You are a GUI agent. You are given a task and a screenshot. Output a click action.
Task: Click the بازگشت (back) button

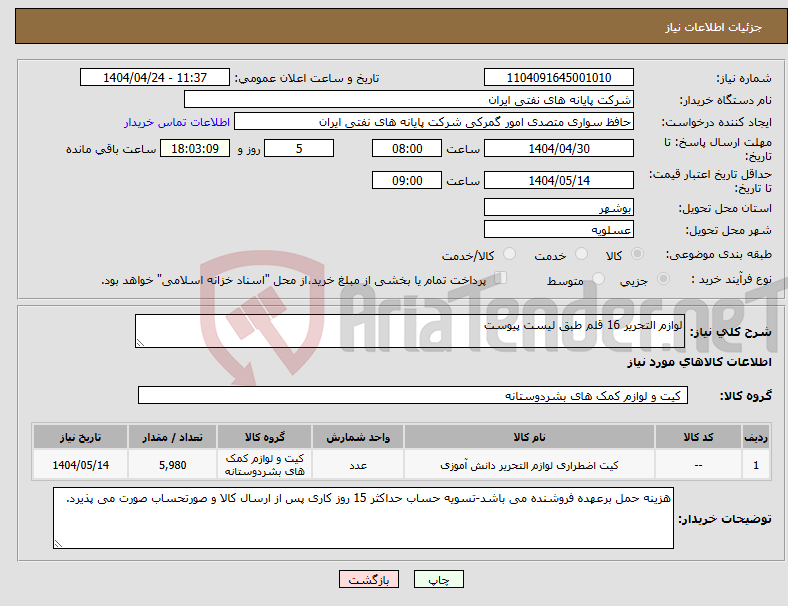369,579
